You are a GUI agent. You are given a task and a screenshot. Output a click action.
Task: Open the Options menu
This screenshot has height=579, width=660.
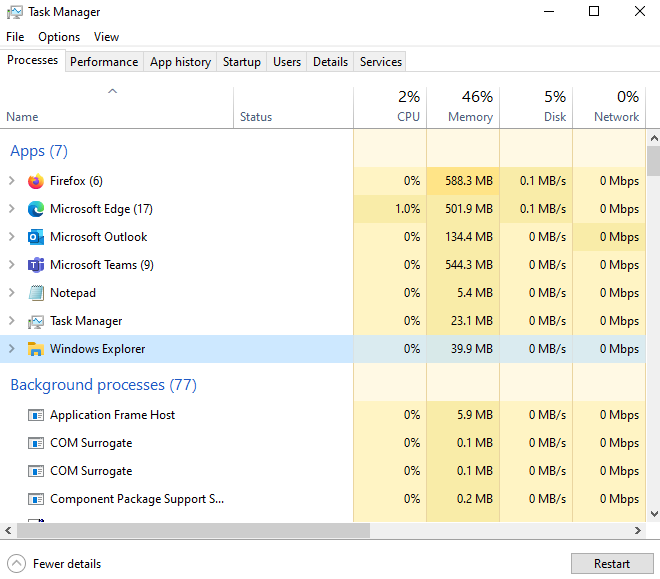click(59, 37)
